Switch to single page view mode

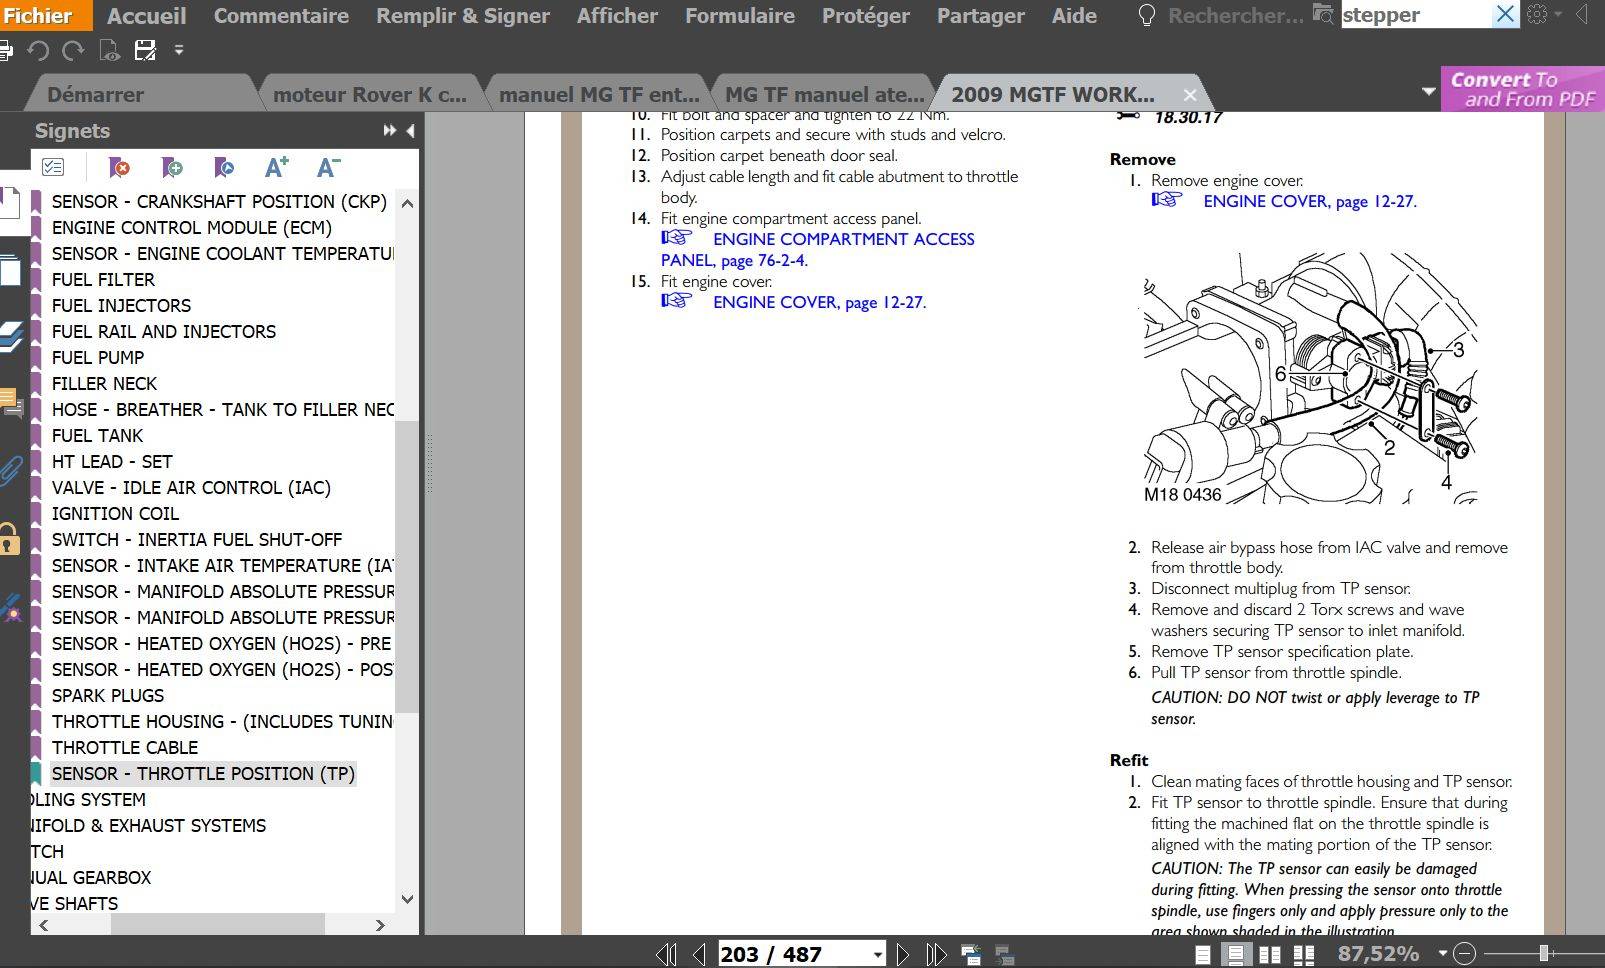(1202, 953)
